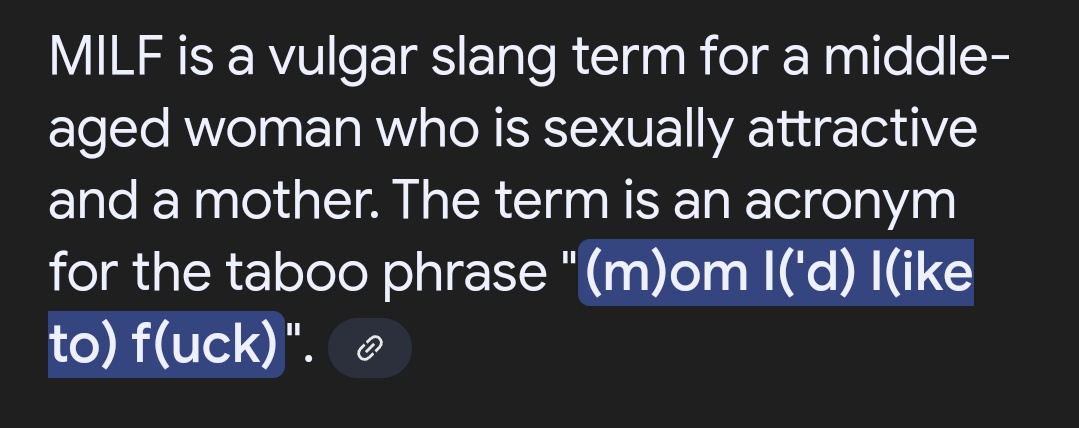This screenshot has width=1079, height=428.
Task: Click the highlighted phrase on the fourth line
Action: (776, 272)
